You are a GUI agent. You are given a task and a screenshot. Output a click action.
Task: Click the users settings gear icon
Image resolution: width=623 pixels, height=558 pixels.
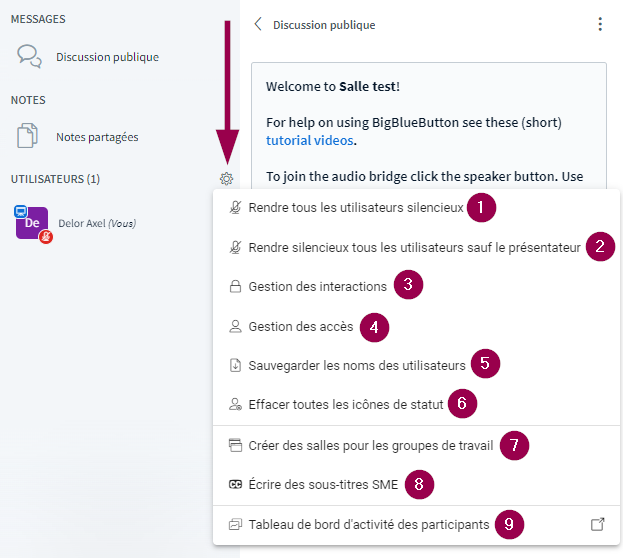[227, 179]
